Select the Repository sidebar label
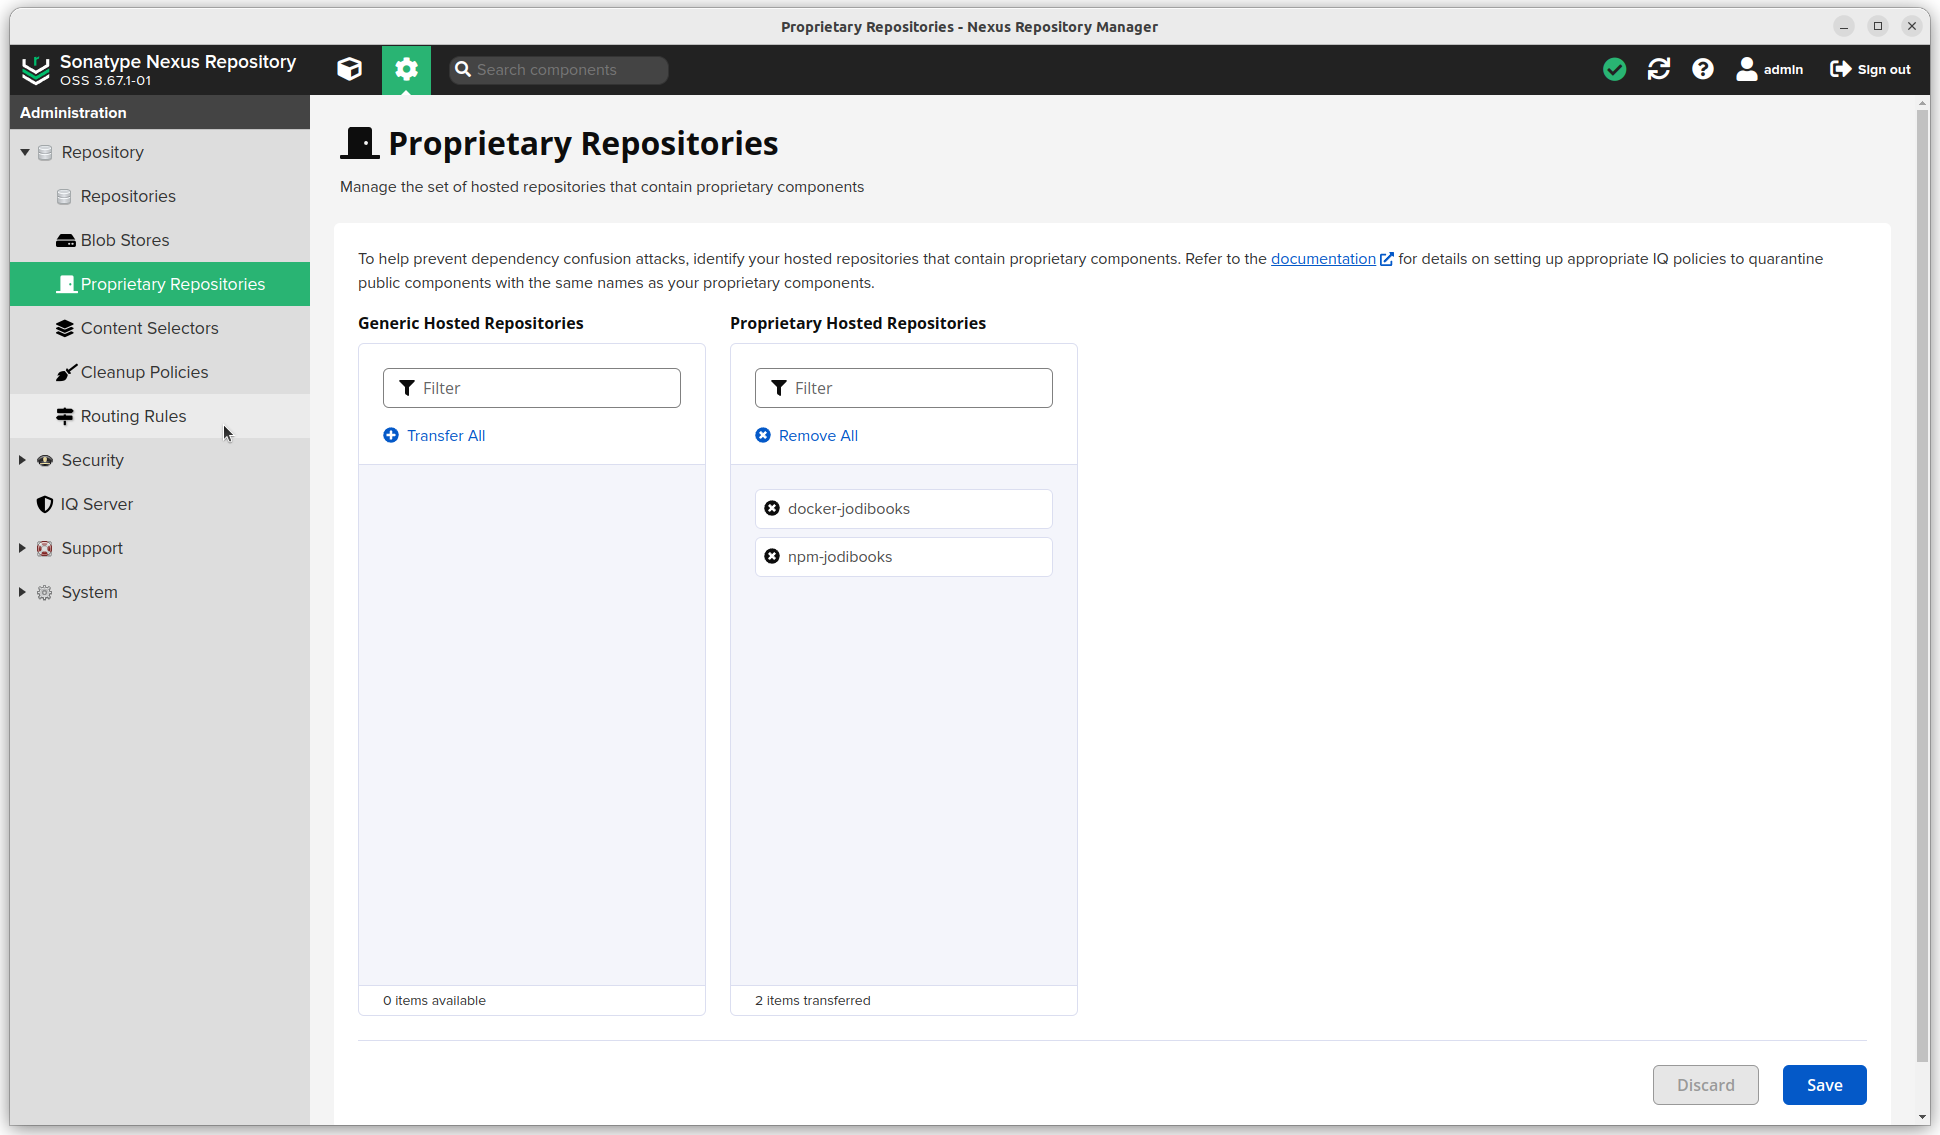 click(x=103, y=152)
